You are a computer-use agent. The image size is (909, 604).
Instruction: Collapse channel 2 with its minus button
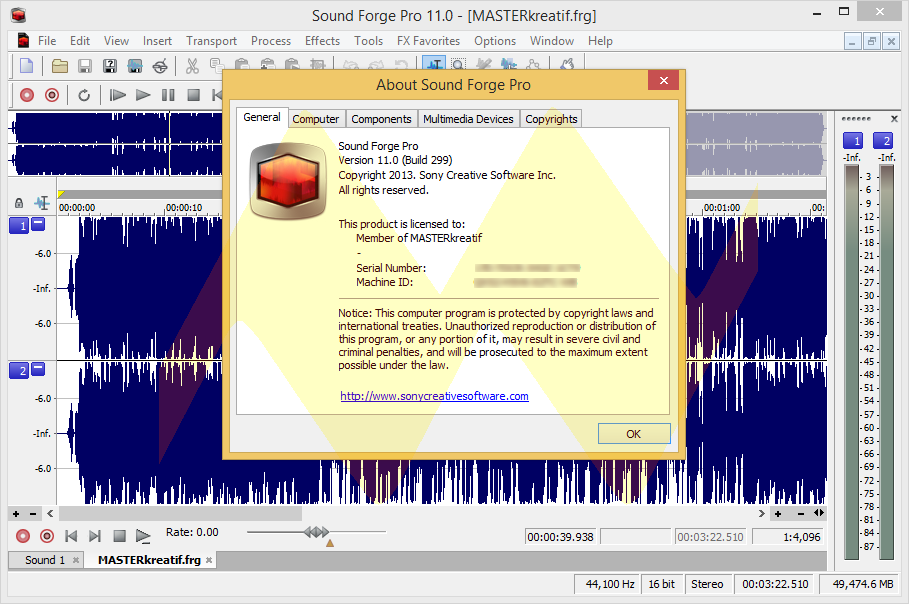tap(38, 368)
